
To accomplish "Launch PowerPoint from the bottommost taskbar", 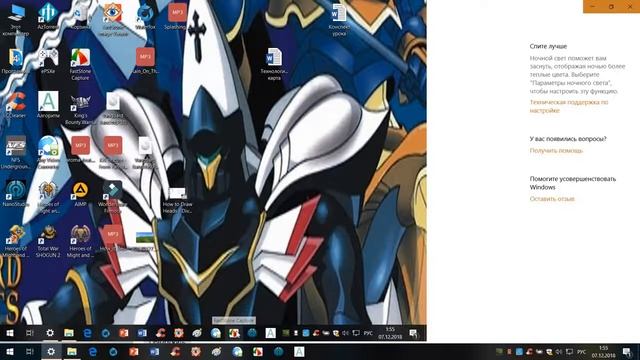I will pos(133,351).
